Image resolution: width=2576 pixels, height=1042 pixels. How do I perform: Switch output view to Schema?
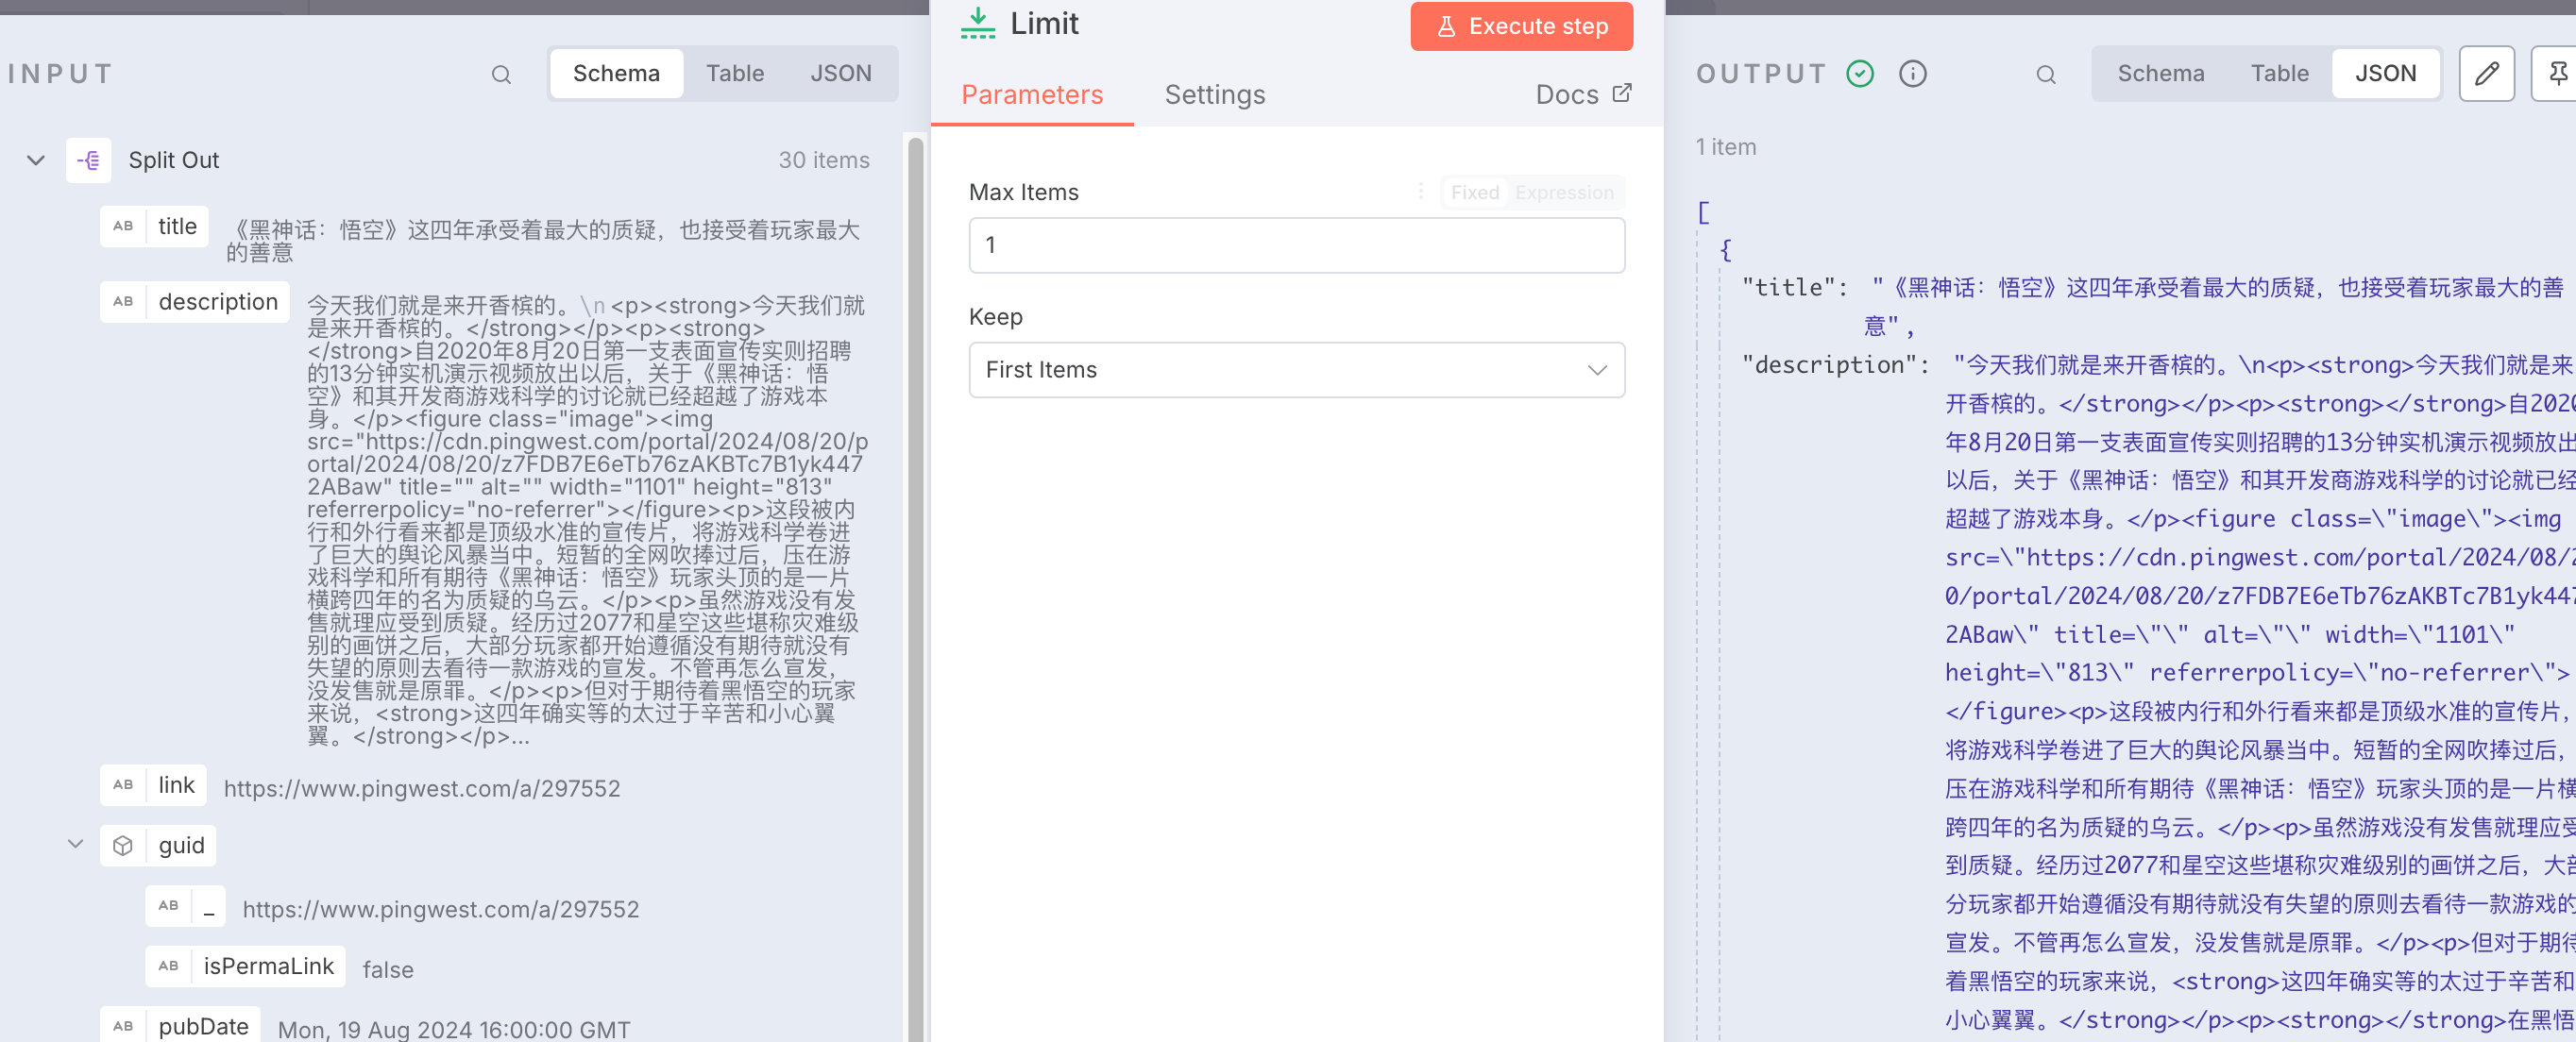[2160, 74]
